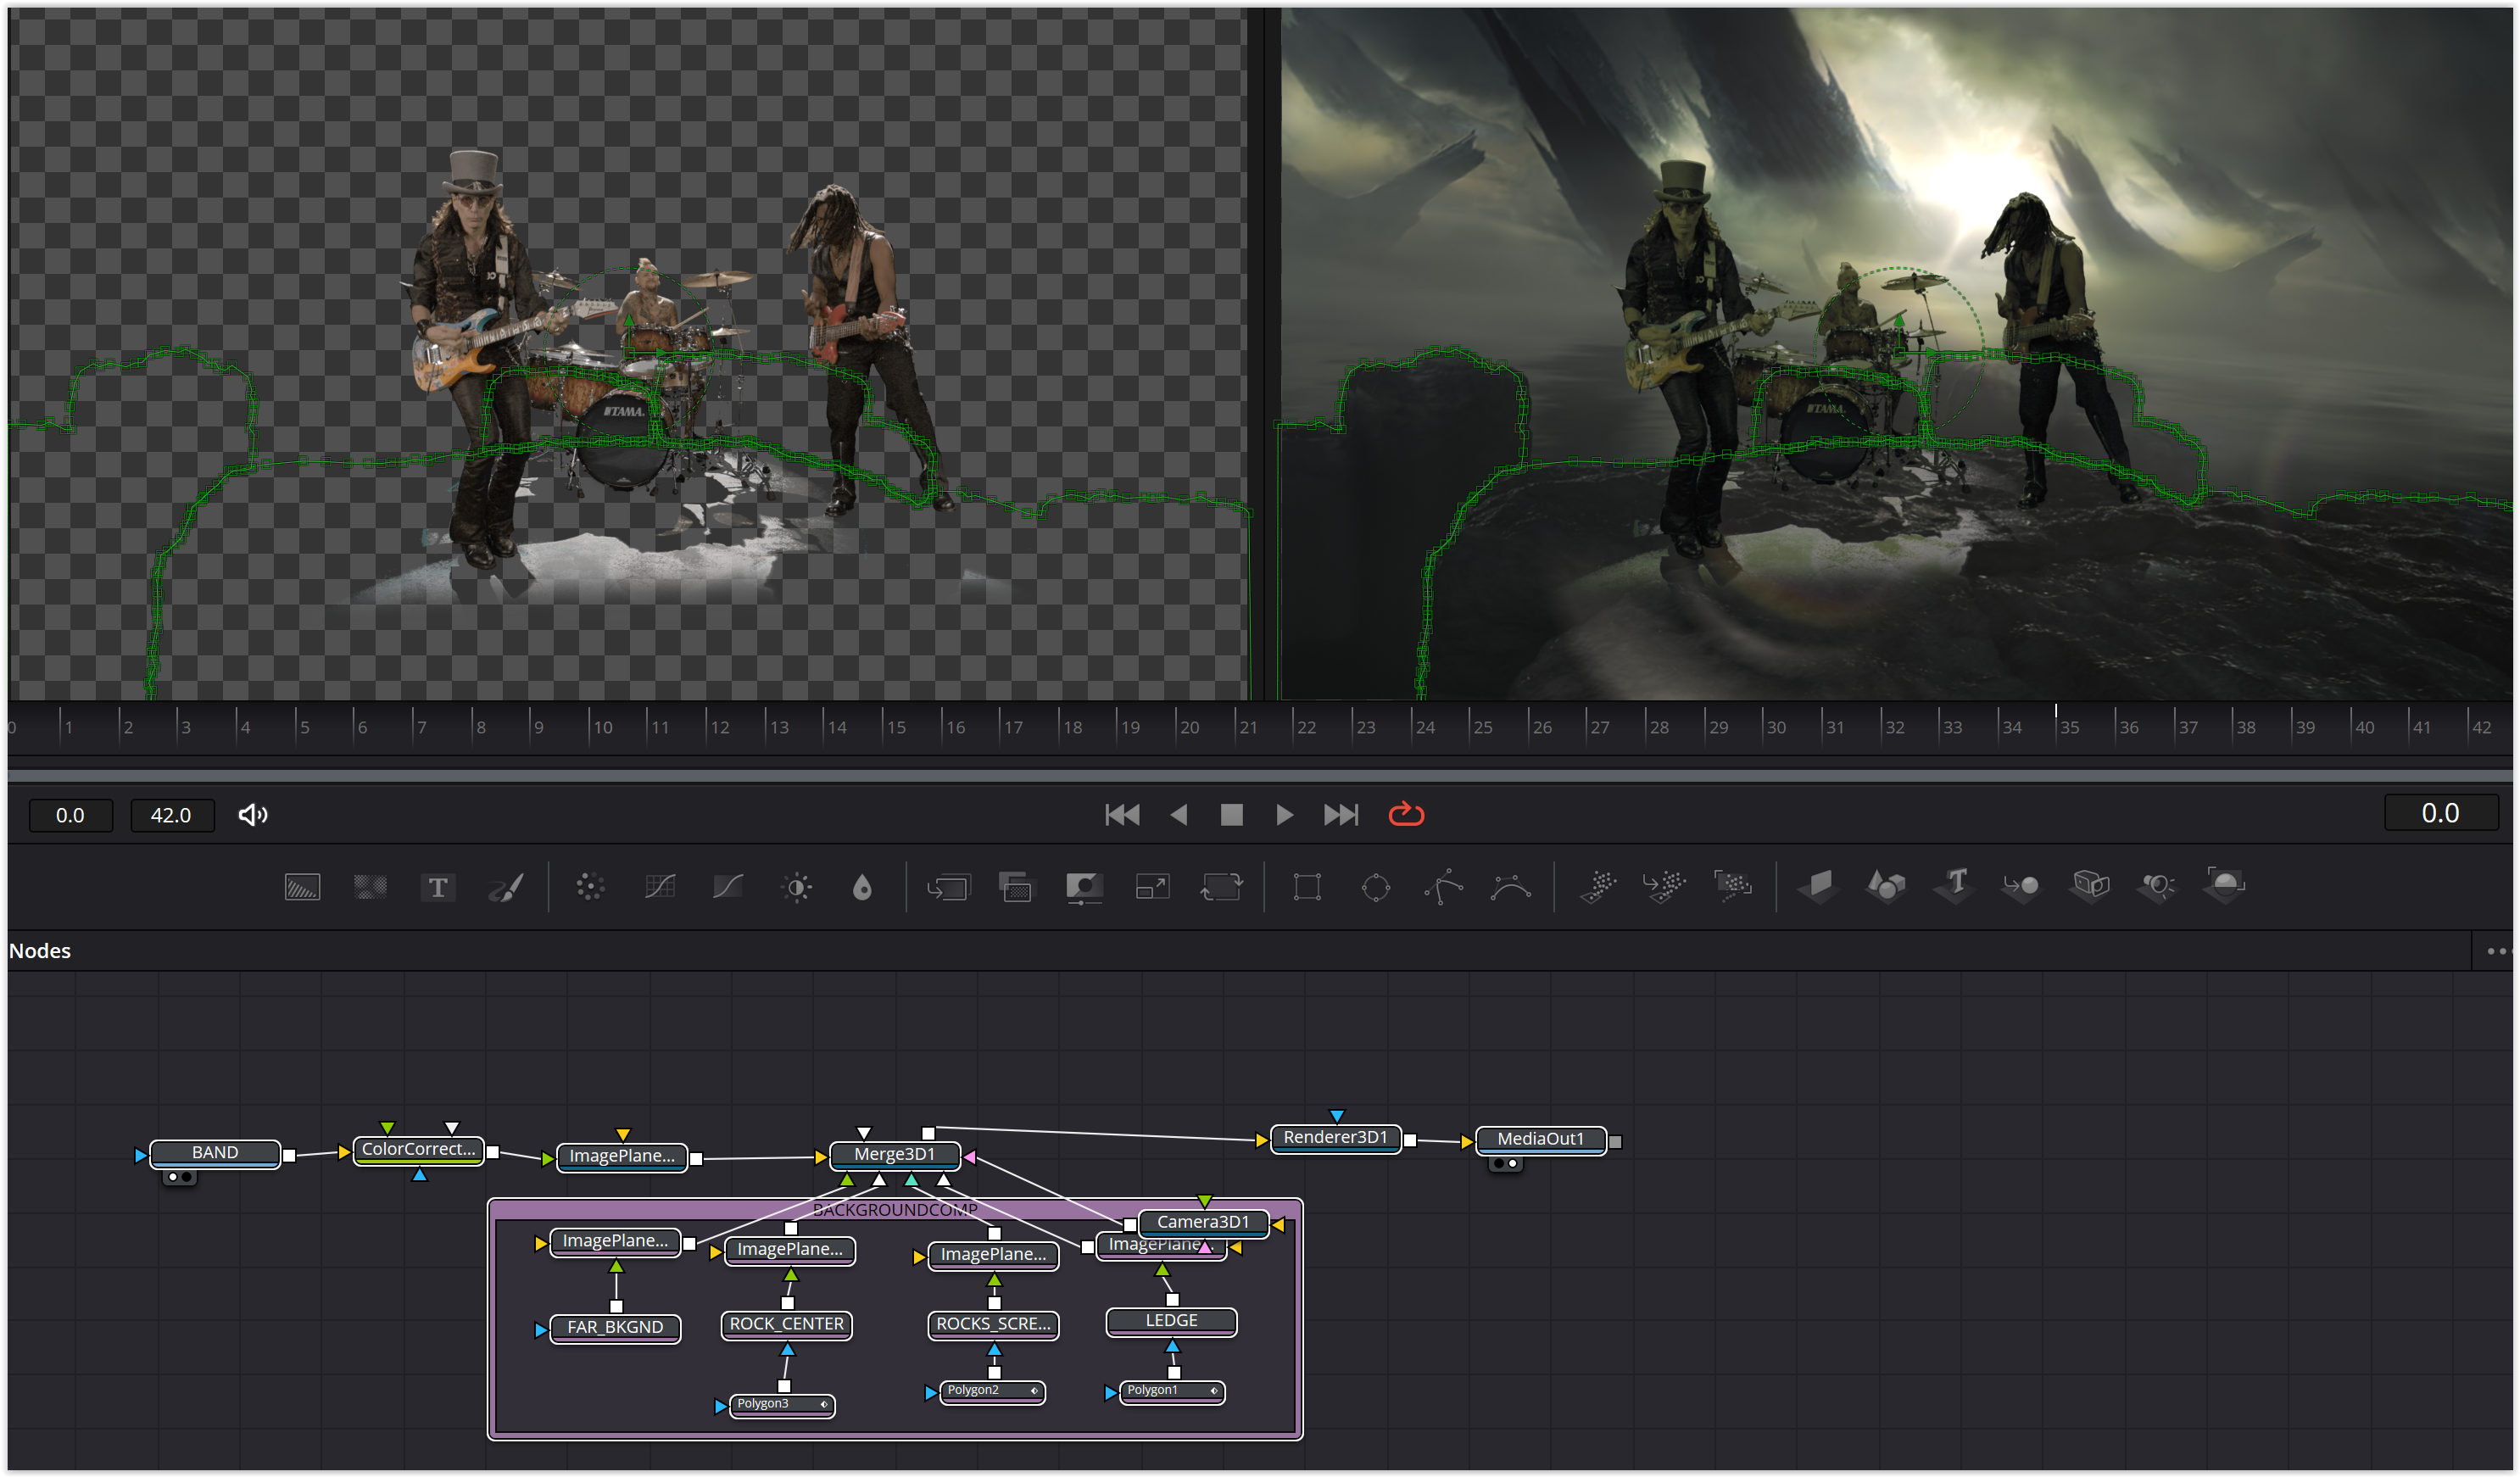Add a Color Corrector node from toolbar
The image size is (2520, 1477).
590,887
